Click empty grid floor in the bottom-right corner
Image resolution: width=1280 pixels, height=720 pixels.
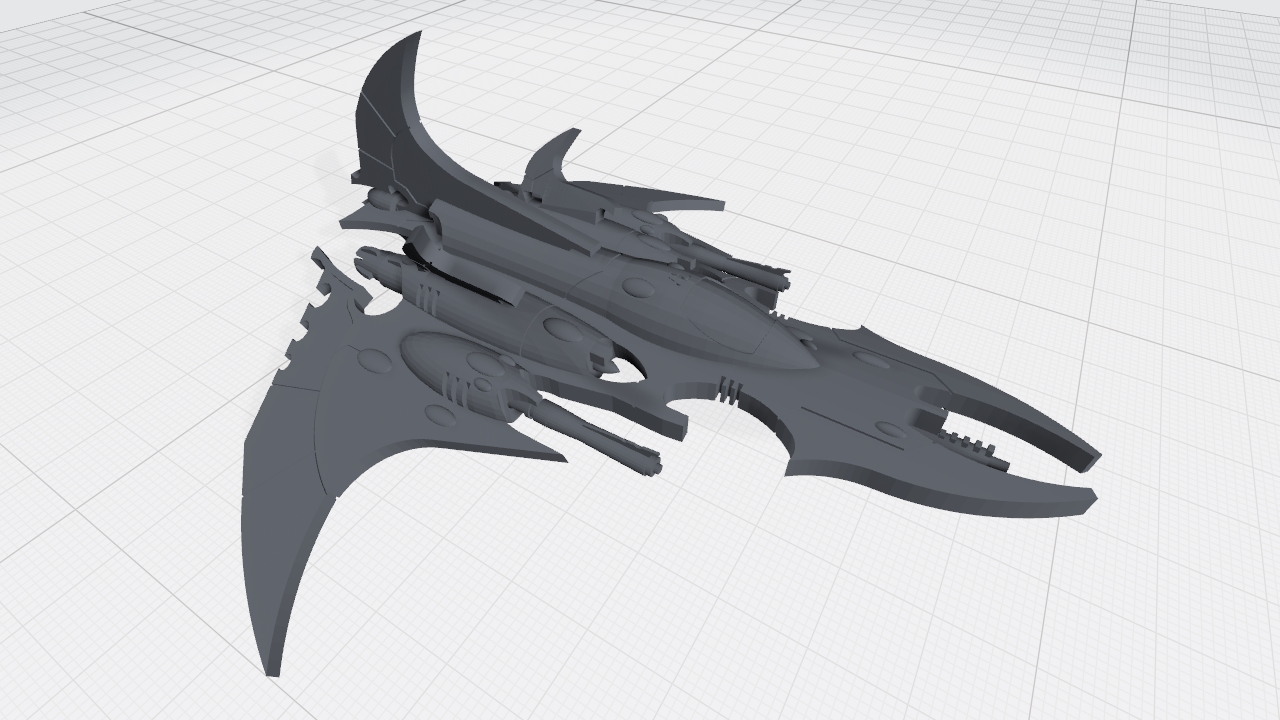[1180, 650]
